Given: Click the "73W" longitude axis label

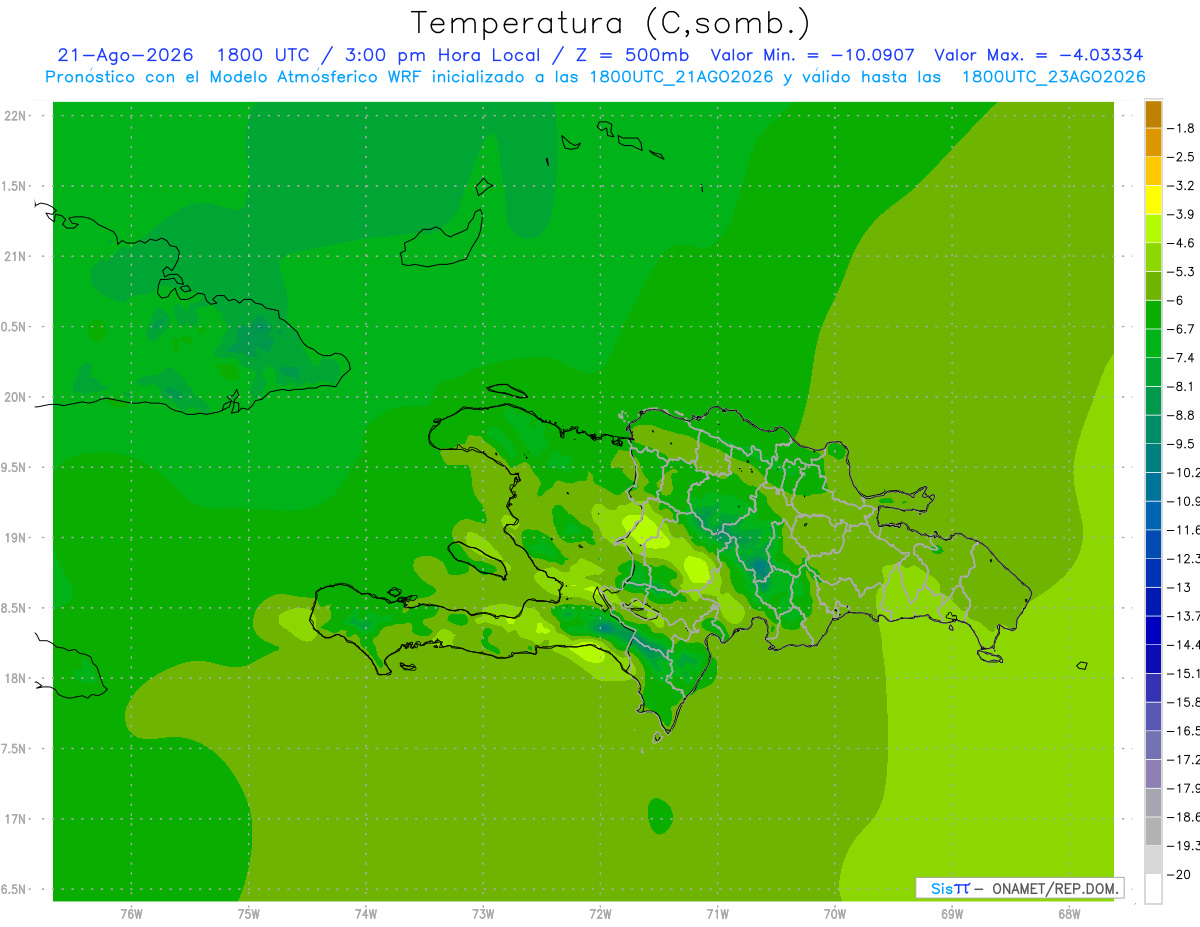Looking at the screenshot, I should click(483, 913).
